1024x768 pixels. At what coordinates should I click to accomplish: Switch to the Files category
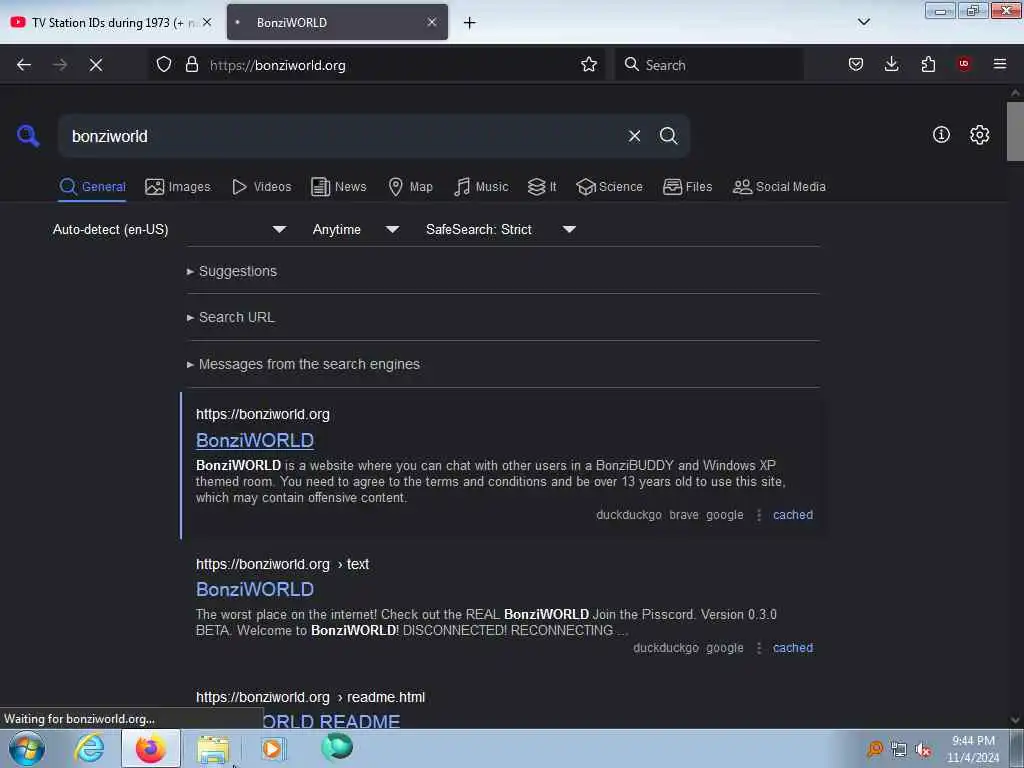(x=688, y=187)
